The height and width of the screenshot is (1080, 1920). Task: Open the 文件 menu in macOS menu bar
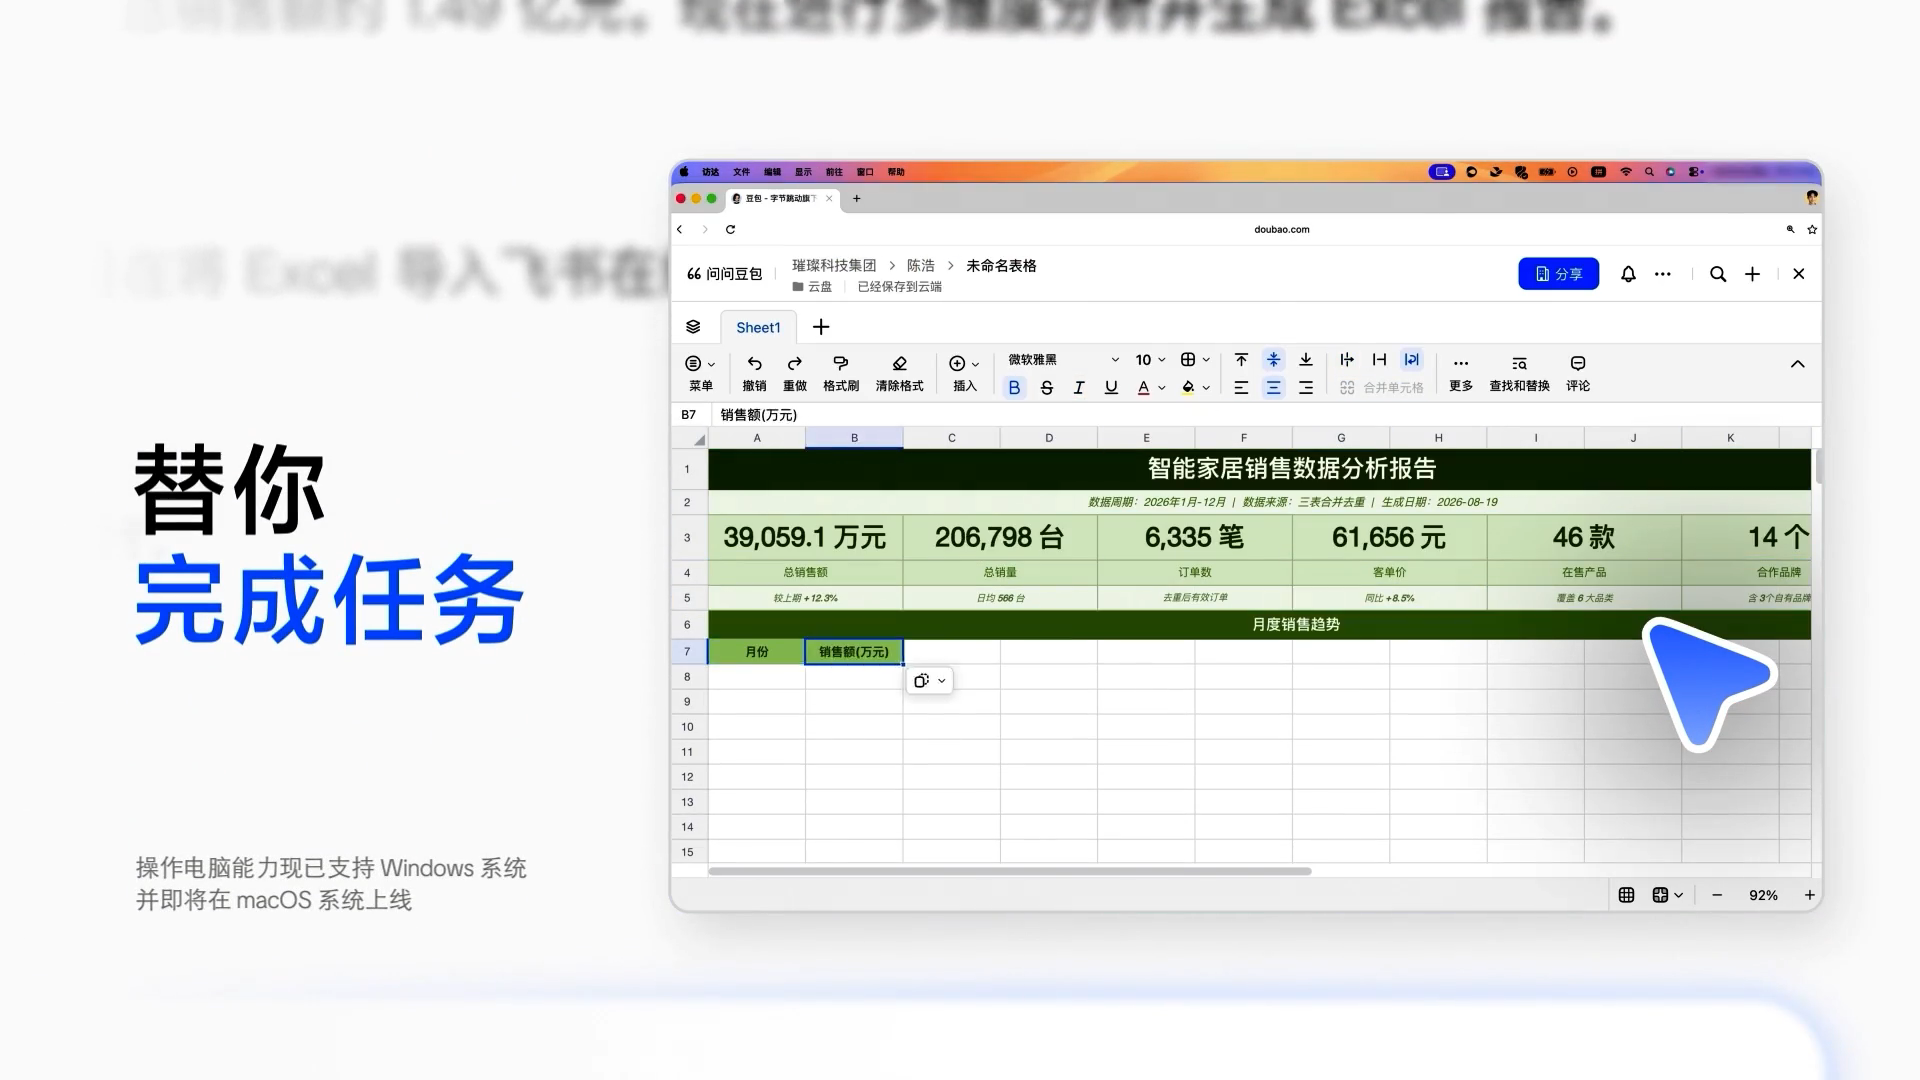(x=741, y=172)
